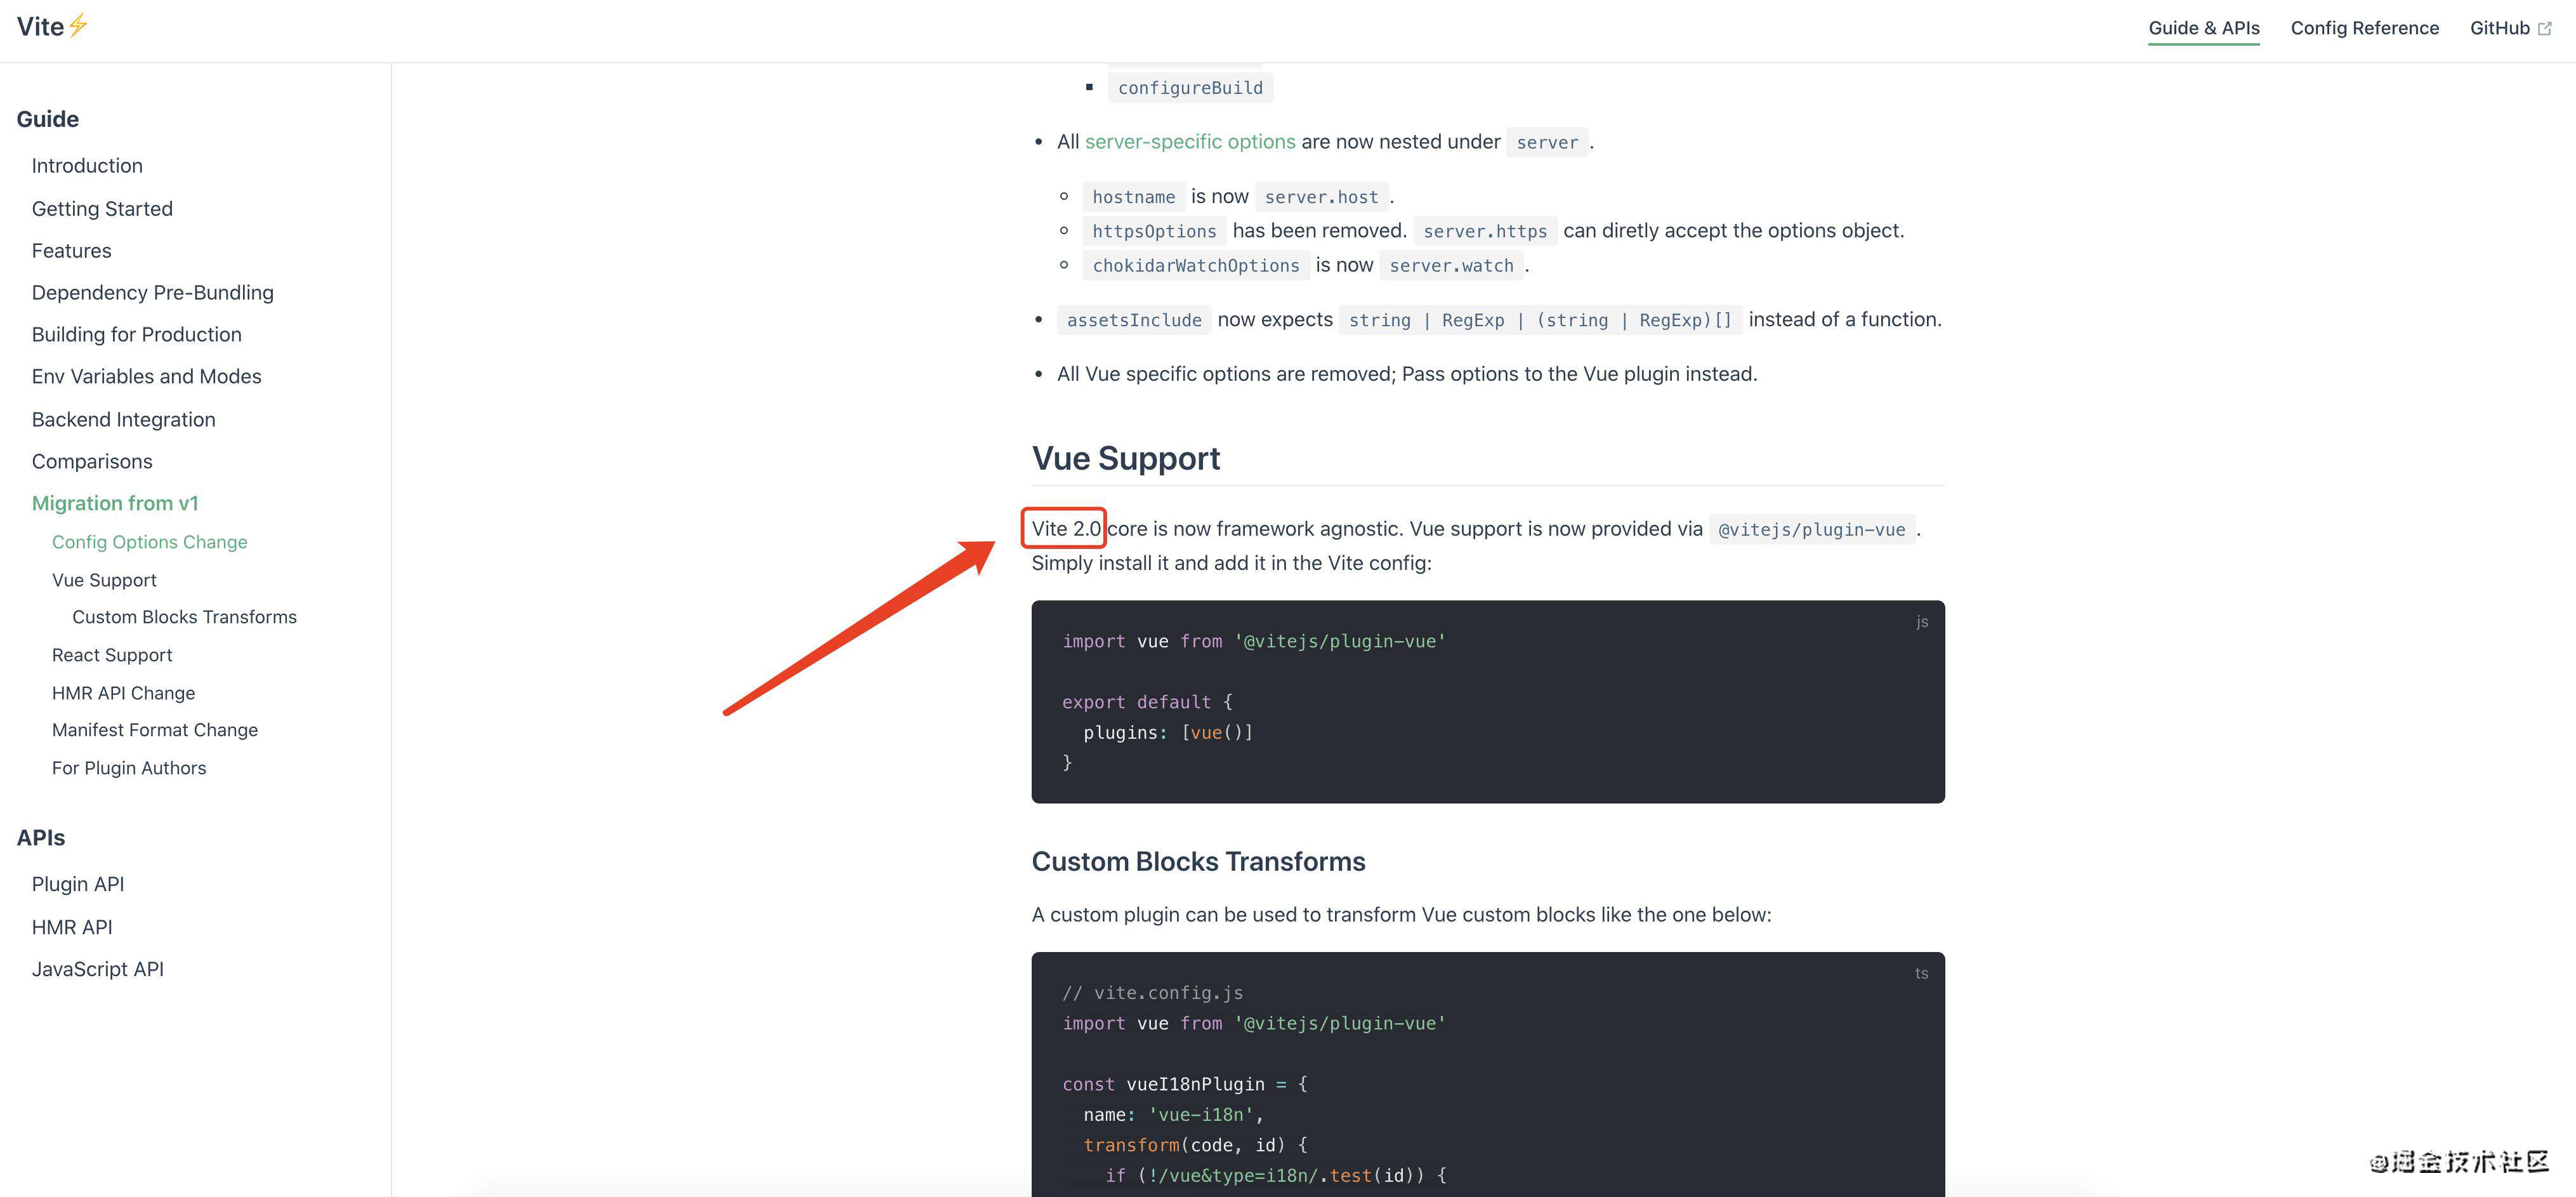Click the Vite logo home link
The image size is (2576, 1197).
click(53, 27)
